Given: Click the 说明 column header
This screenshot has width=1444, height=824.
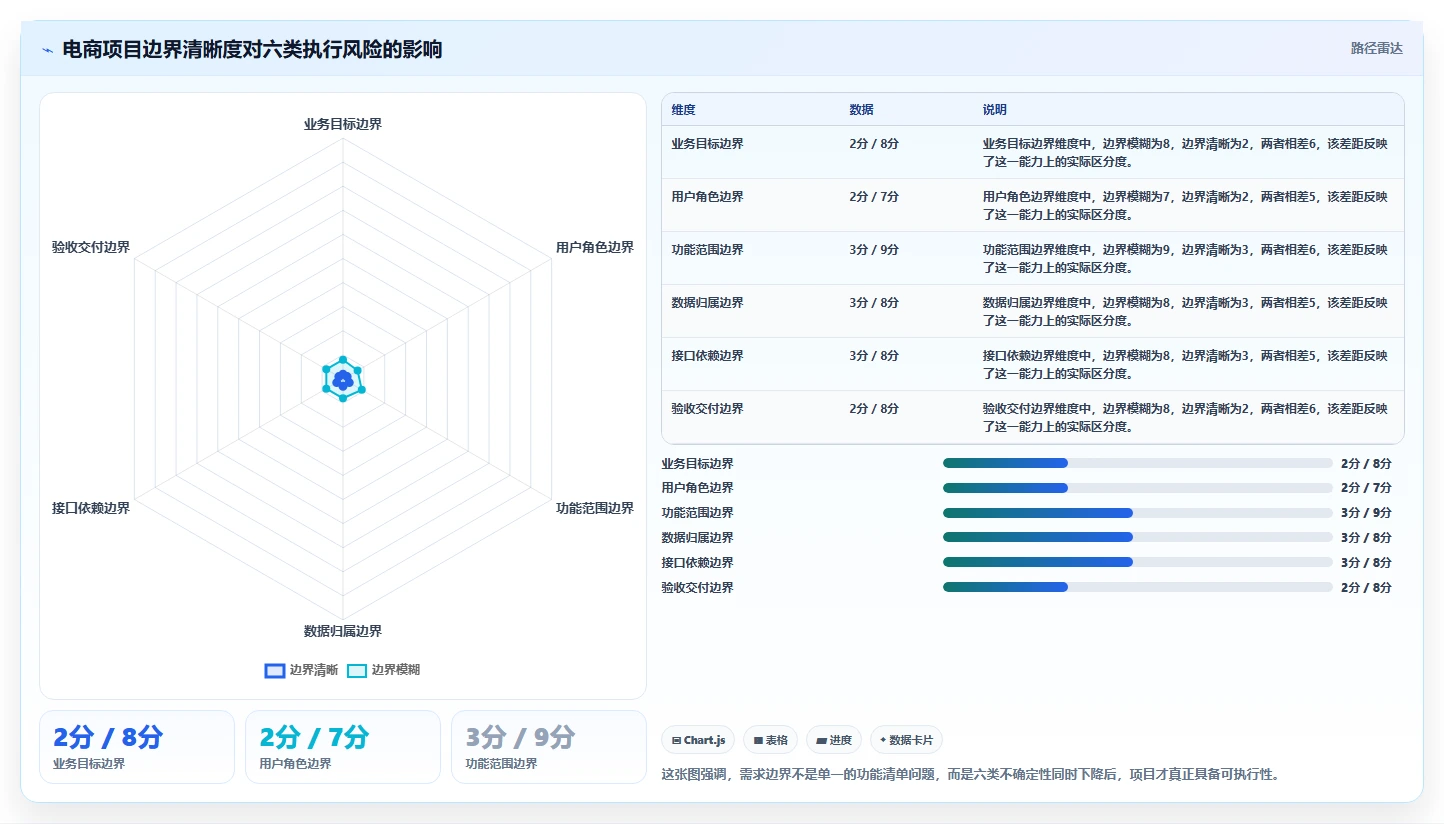Looking at the screenshot, I should coord(995,110).
